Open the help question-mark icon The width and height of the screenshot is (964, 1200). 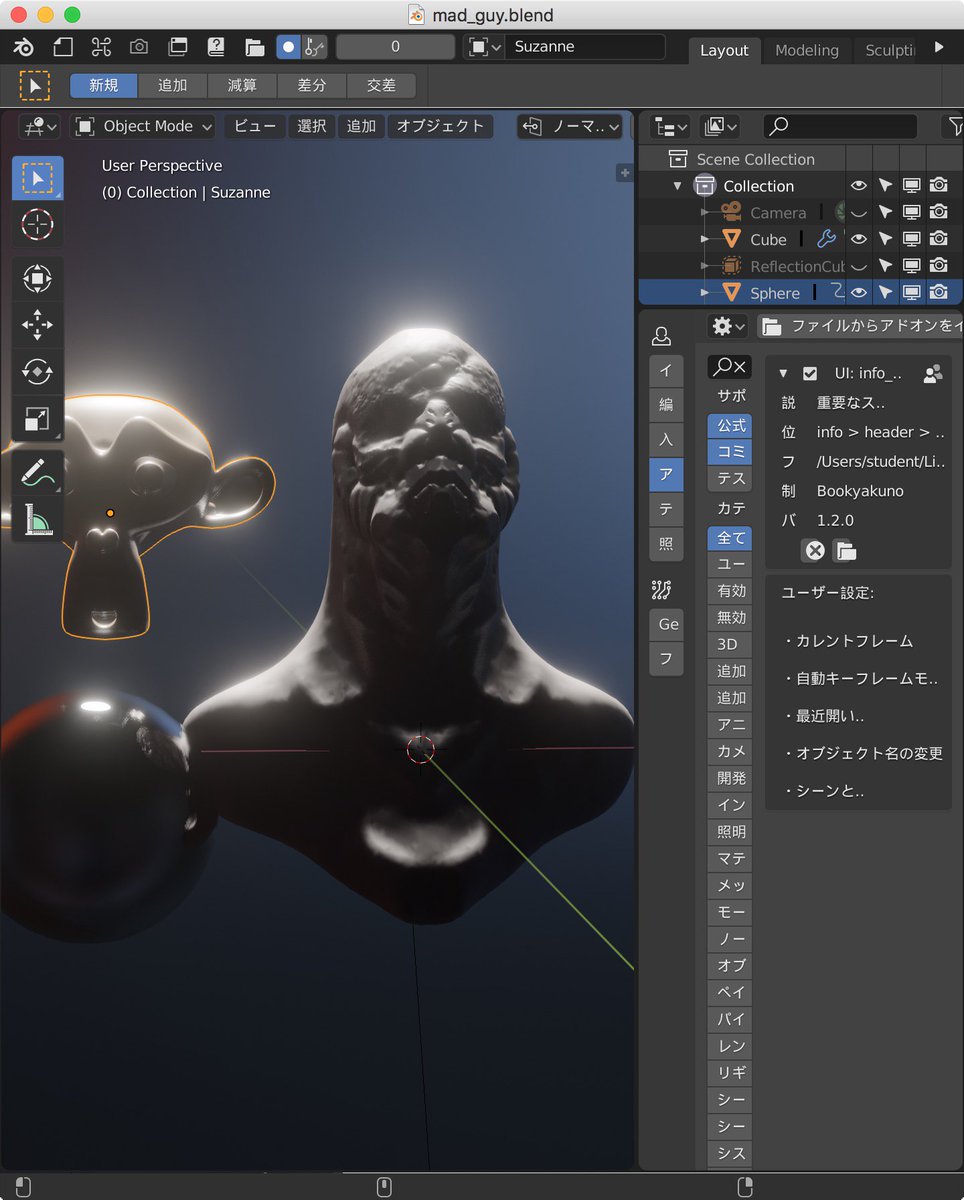(216, 47)
